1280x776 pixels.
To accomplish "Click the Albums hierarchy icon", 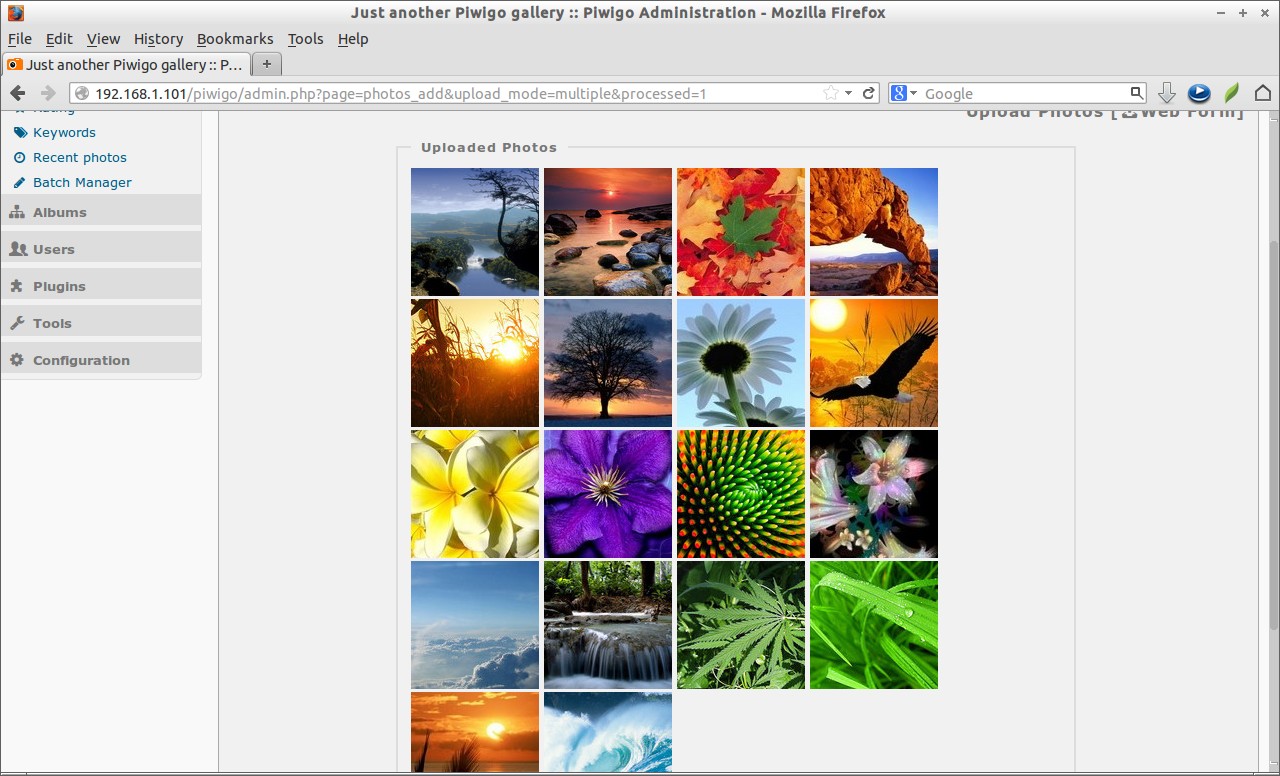I will pyautogui.click(x=17, y=212).
